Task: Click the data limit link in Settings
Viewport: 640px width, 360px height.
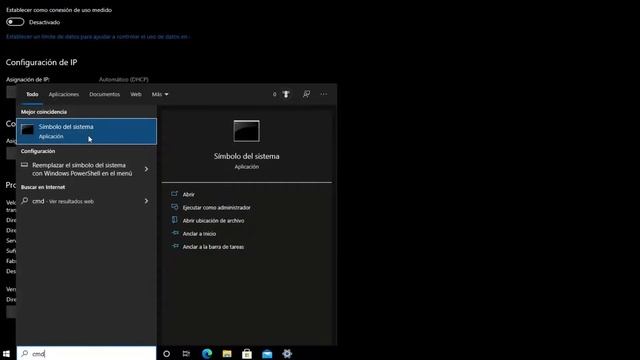Action: [98, 37]
